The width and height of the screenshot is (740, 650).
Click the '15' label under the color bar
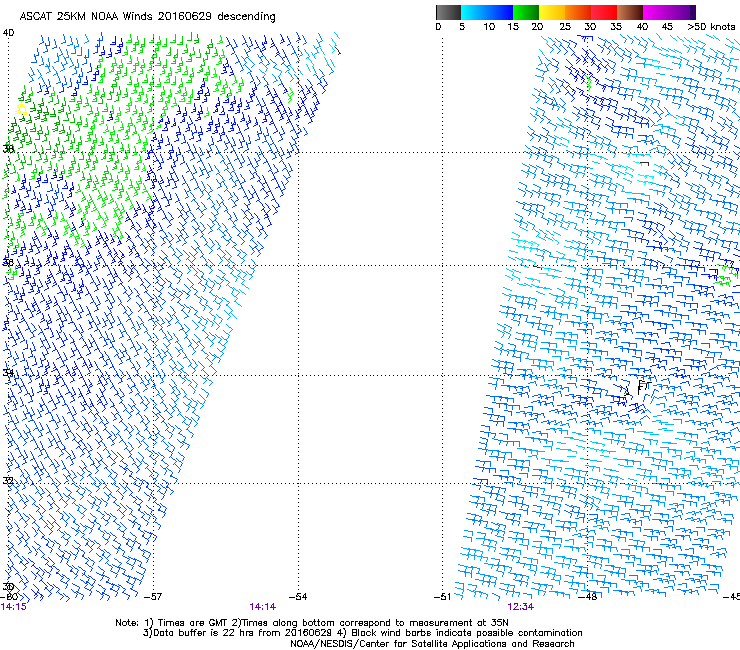[513, 26]
